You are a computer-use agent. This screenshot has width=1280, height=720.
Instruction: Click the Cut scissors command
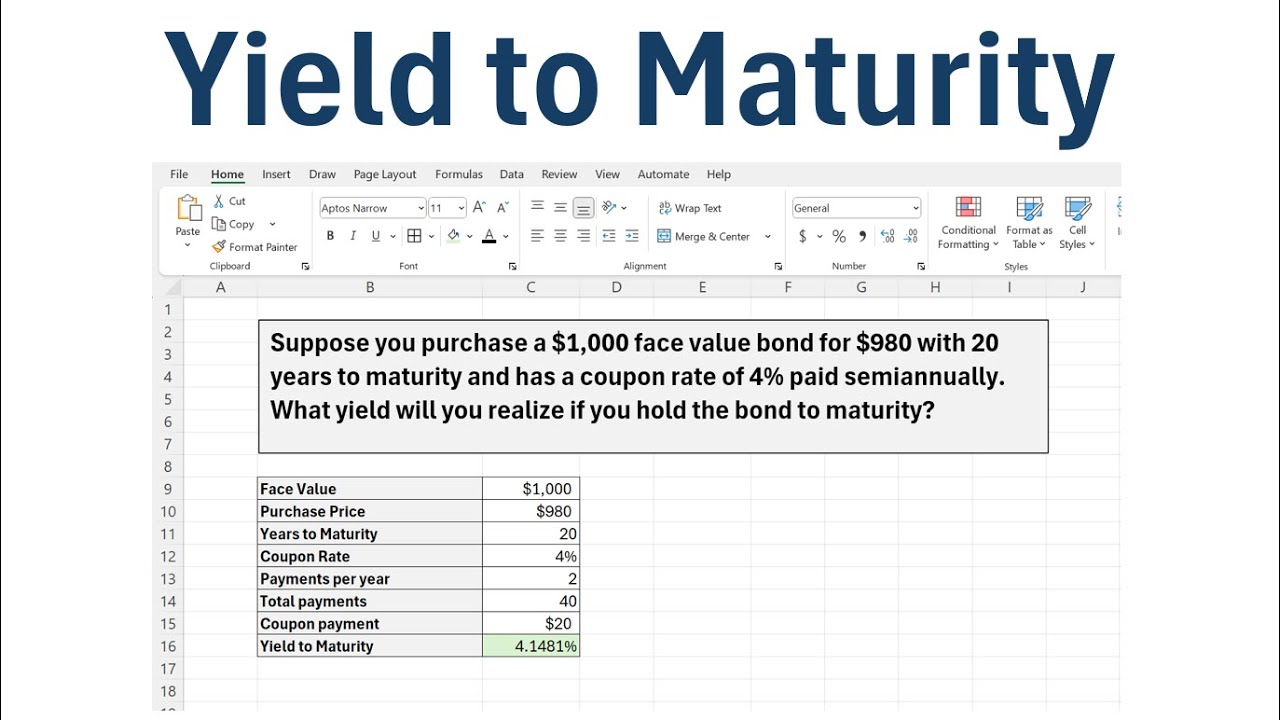click(229, 201)
